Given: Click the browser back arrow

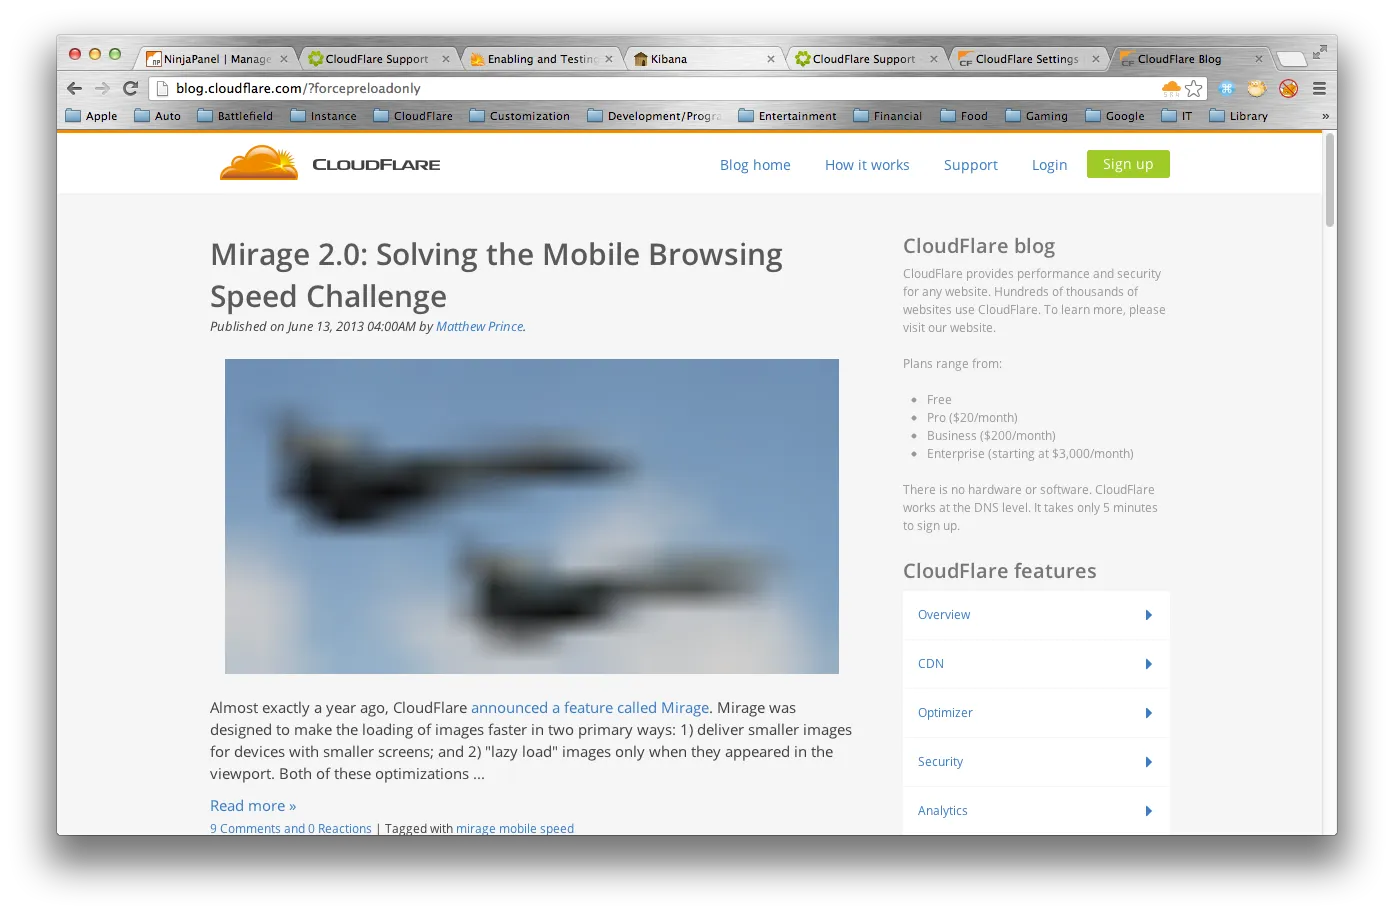Looking at the screenshot, I should 75,88.
